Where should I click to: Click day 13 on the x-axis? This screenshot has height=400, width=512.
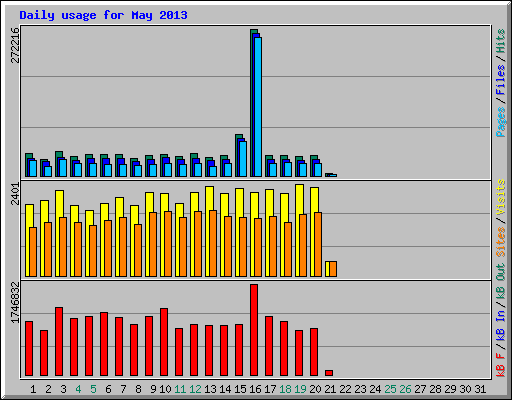click(x=210, y=389)
